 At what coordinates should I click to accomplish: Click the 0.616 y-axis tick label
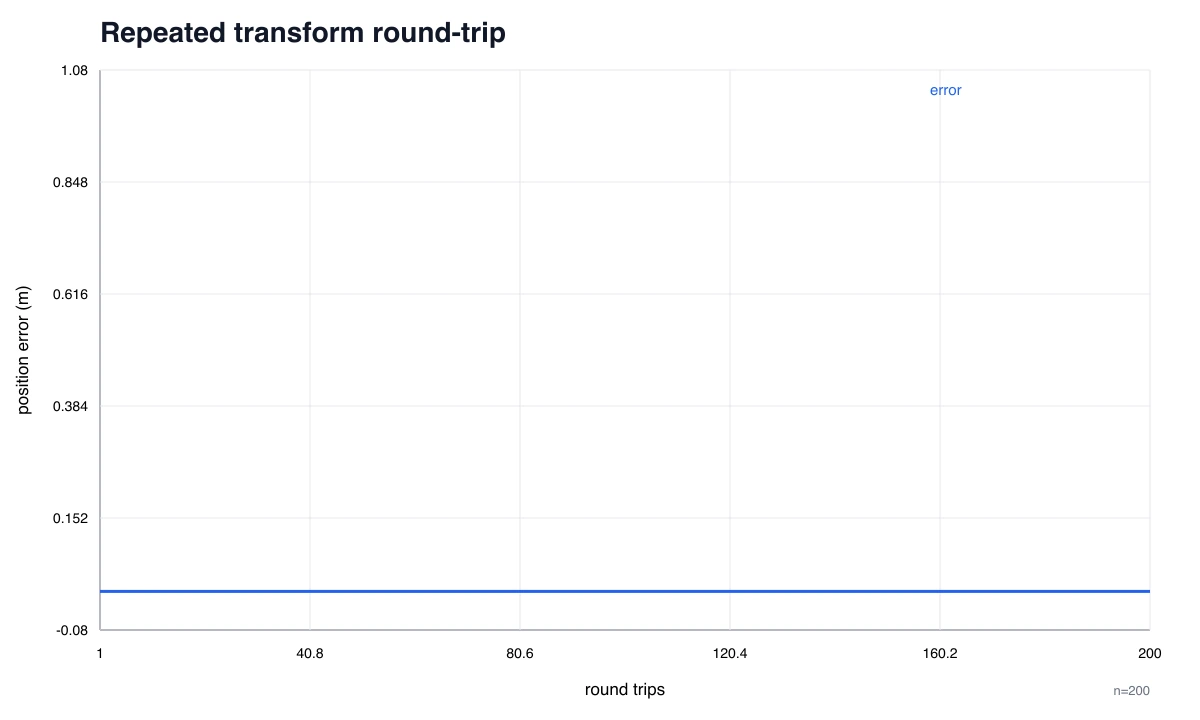pos(71,294)
